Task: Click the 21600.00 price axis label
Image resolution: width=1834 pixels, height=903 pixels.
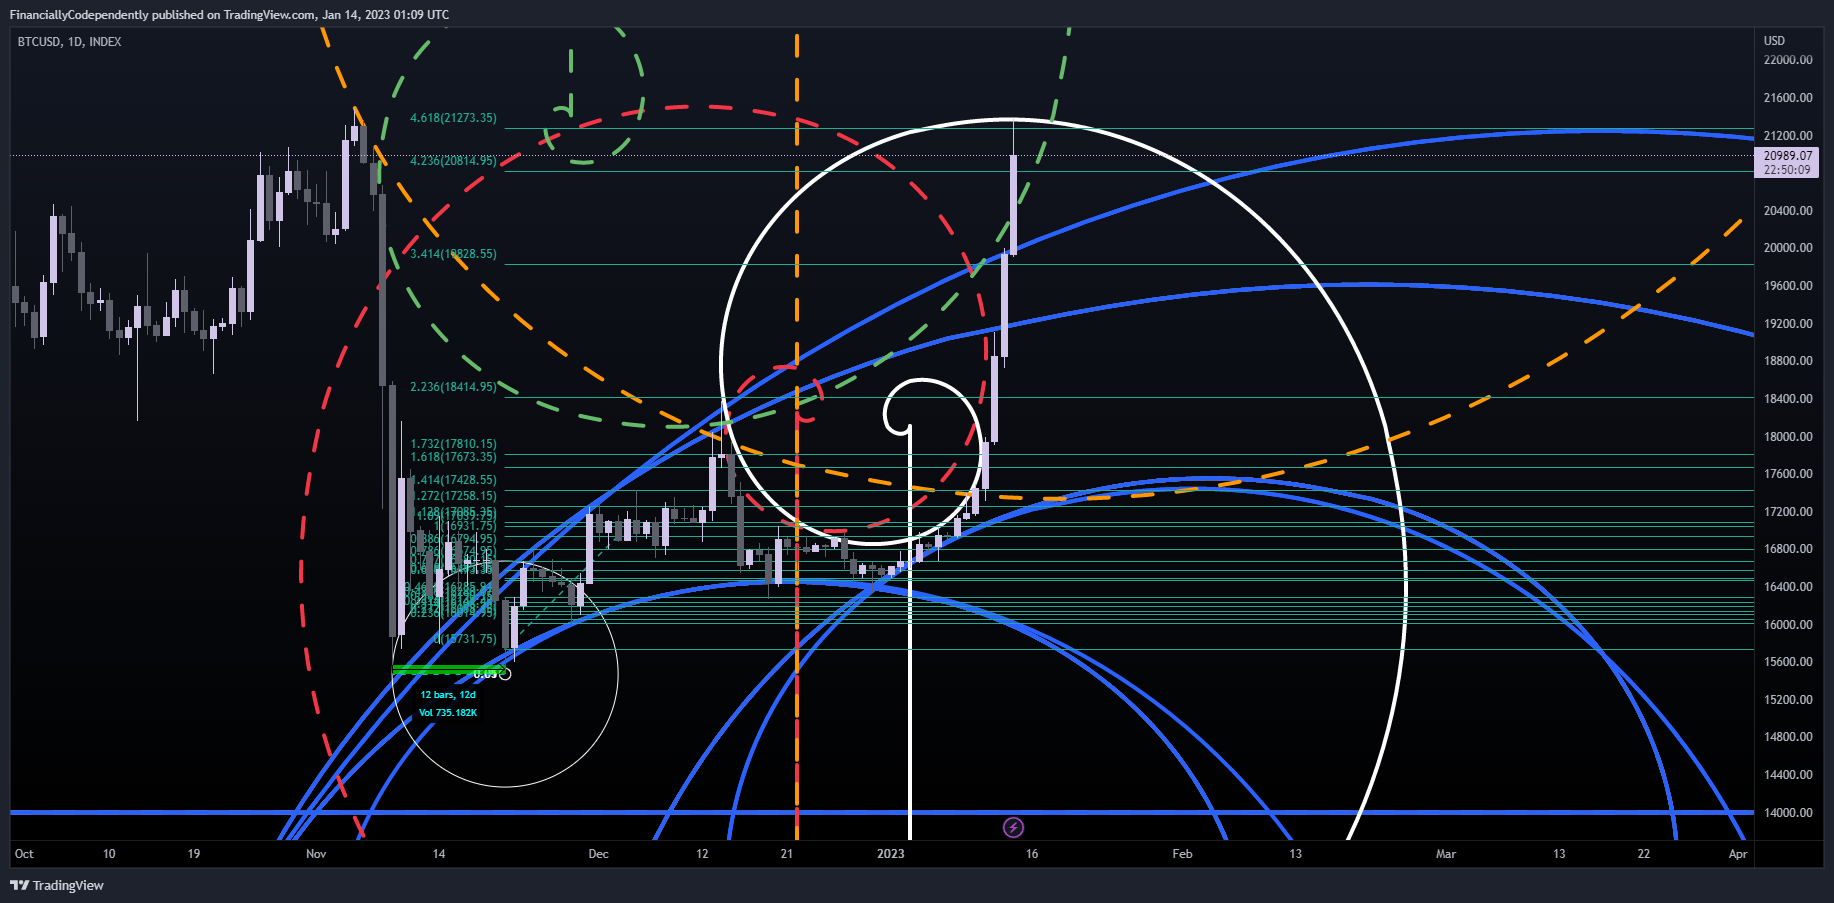Action: tap(1788, 98)
